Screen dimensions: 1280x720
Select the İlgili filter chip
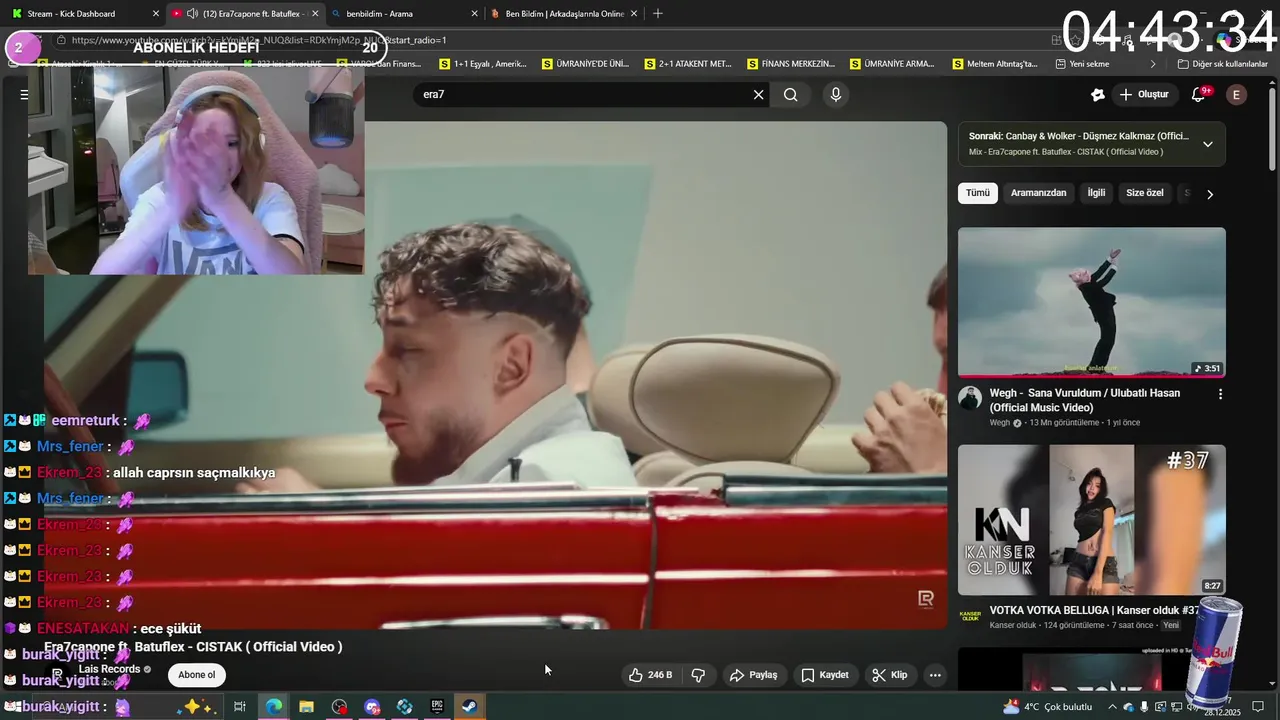coord(1096,193)
